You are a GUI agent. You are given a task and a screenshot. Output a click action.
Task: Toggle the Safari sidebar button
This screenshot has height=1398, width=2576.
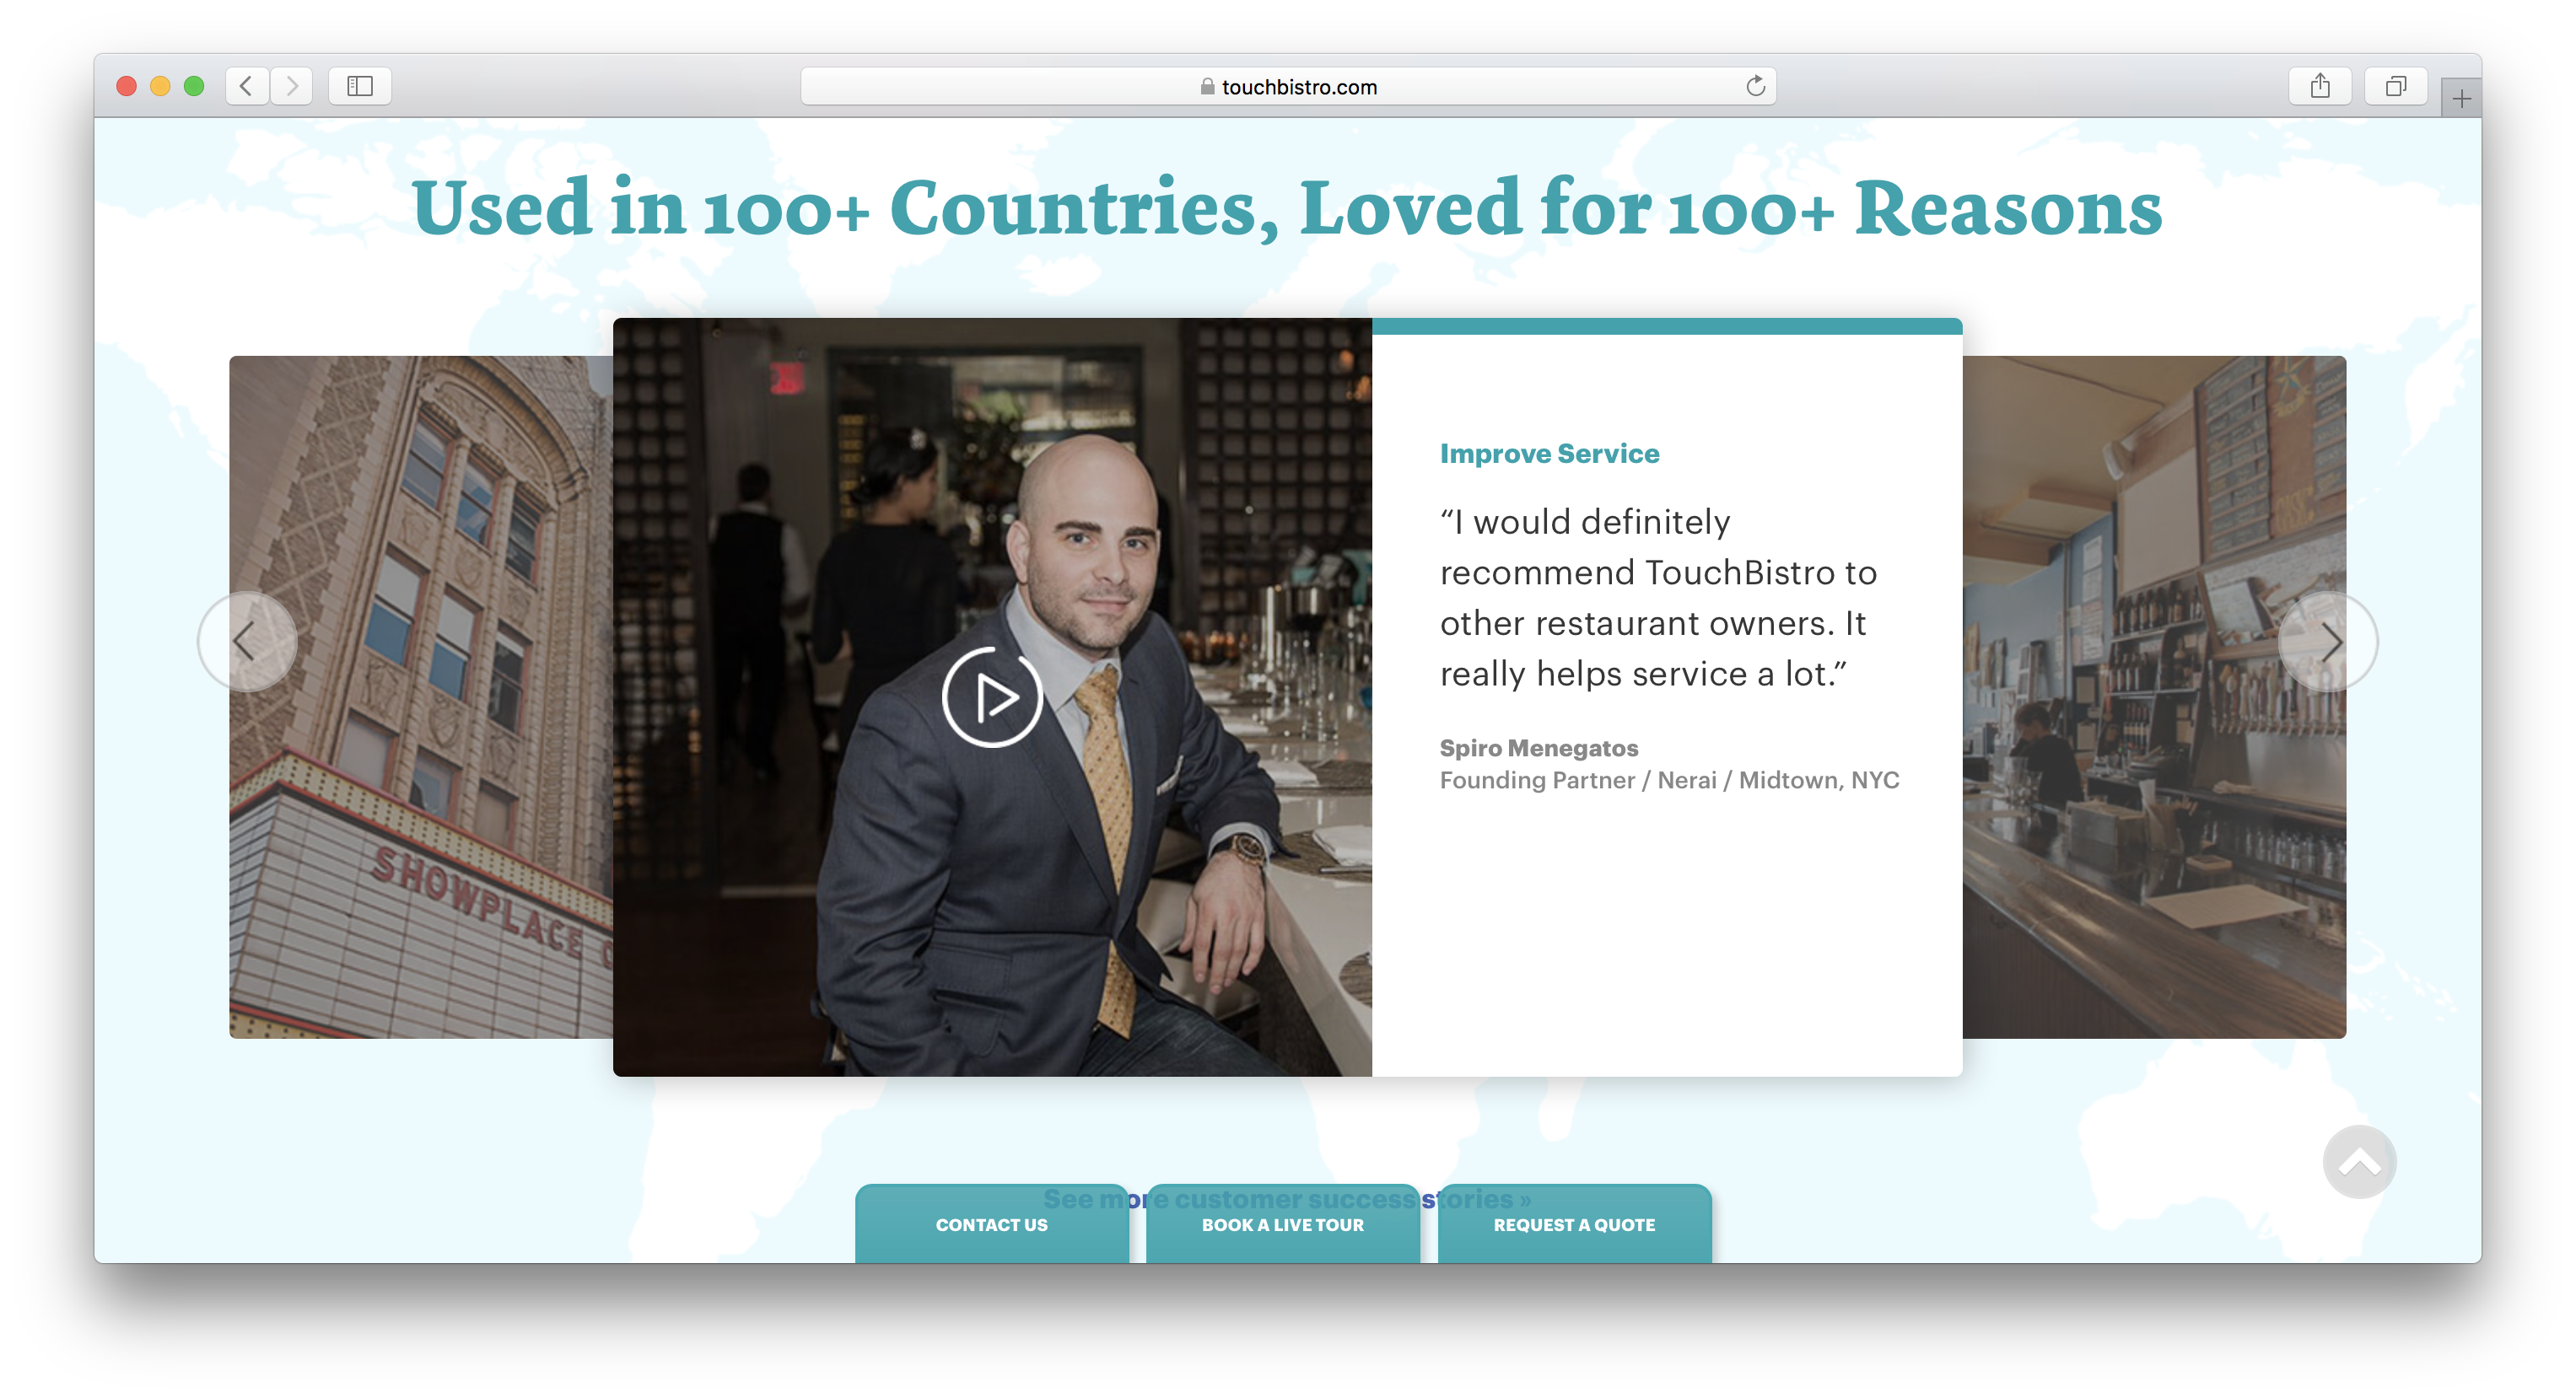coord(360,86)
